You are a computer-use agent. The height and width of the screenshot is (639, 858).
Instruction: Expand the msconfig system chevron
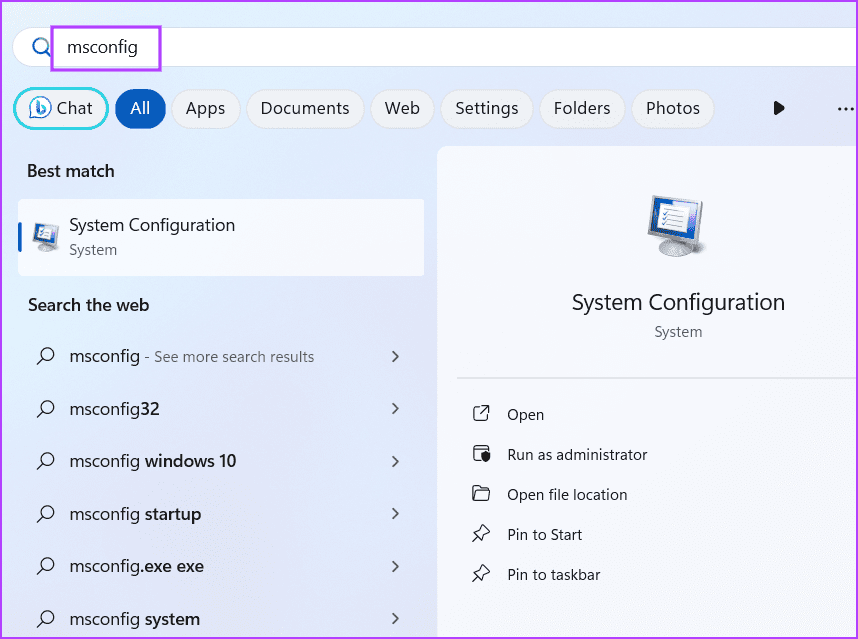point(395,619)
